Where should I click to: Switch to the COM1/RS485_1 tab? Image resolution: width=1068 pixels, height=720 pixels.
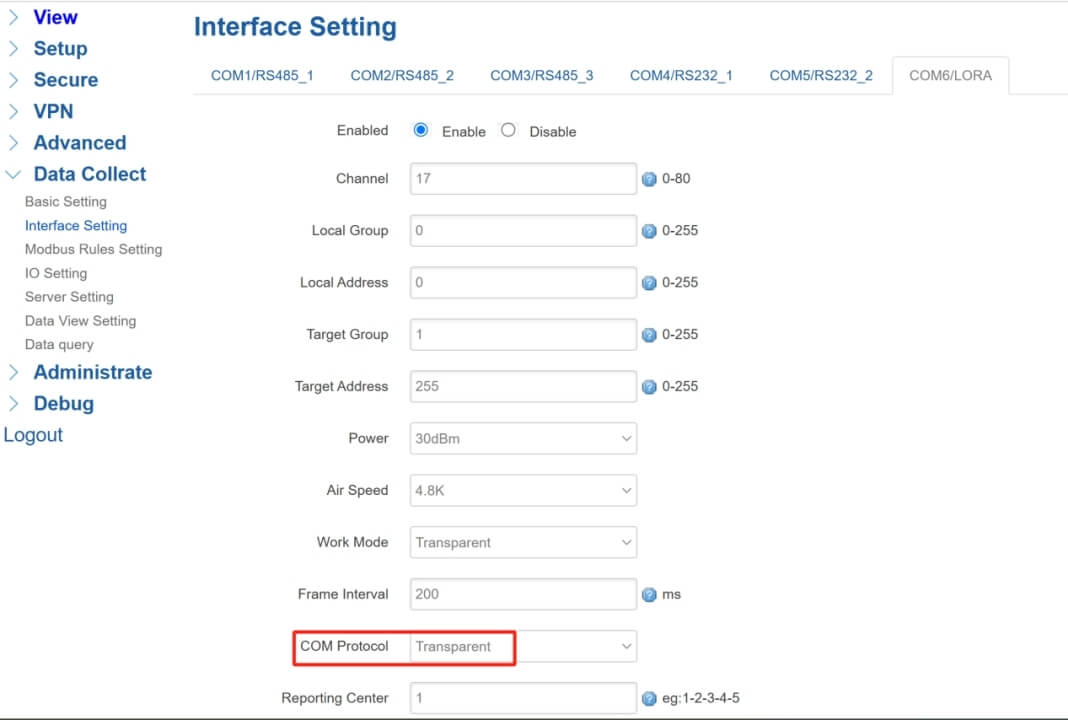tap(262, 76)
